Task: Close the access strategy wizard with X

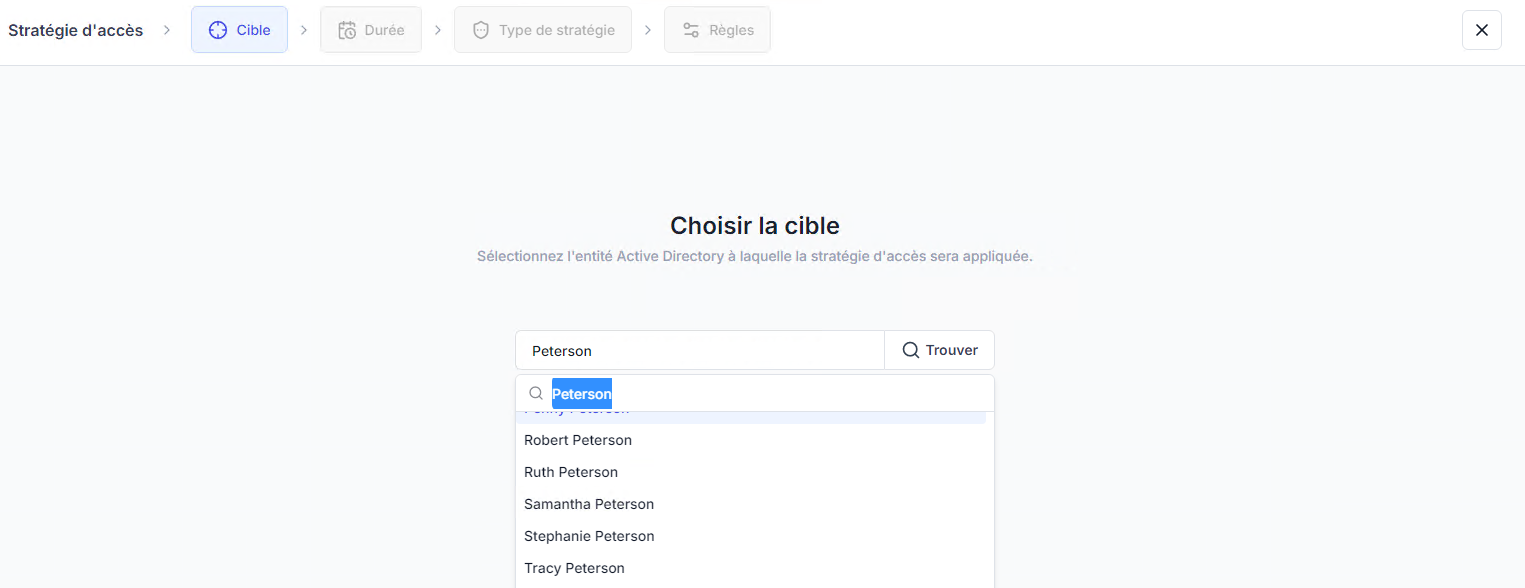Action: (x=1481, y=30)
